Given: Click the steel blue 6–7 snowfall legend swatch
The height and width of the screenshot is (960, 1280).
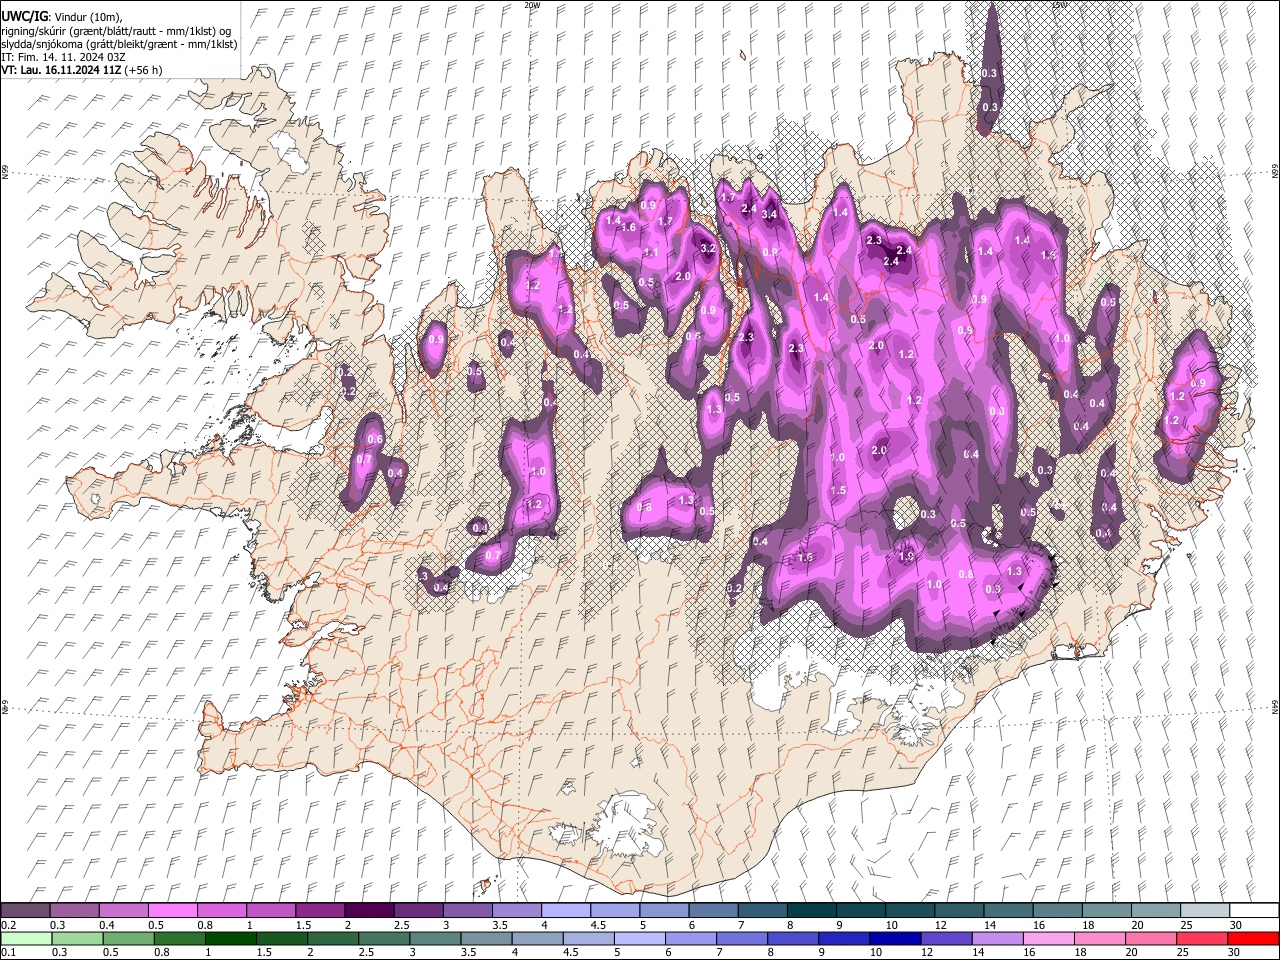Looking at the screenshot, I should point(713,911).
